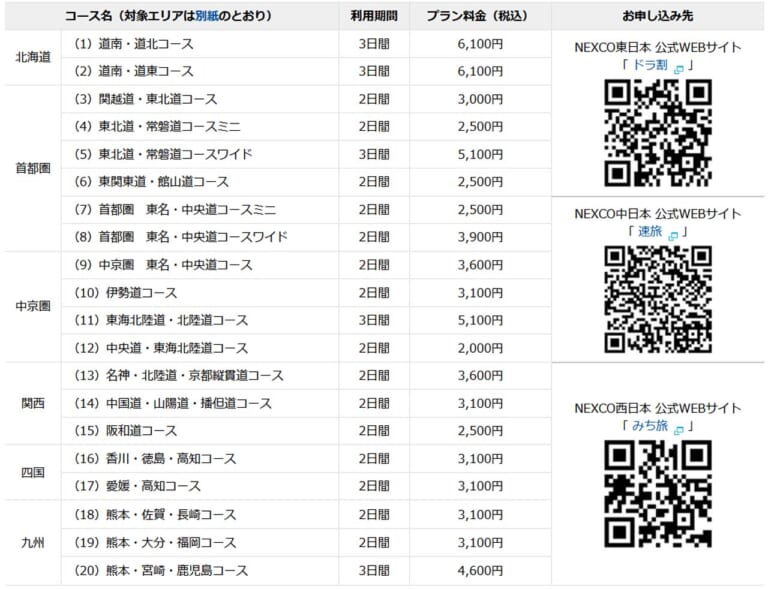Click the external link icon beside みち旅
Viewport: 768px width, 589px height.
coord(679,429)
